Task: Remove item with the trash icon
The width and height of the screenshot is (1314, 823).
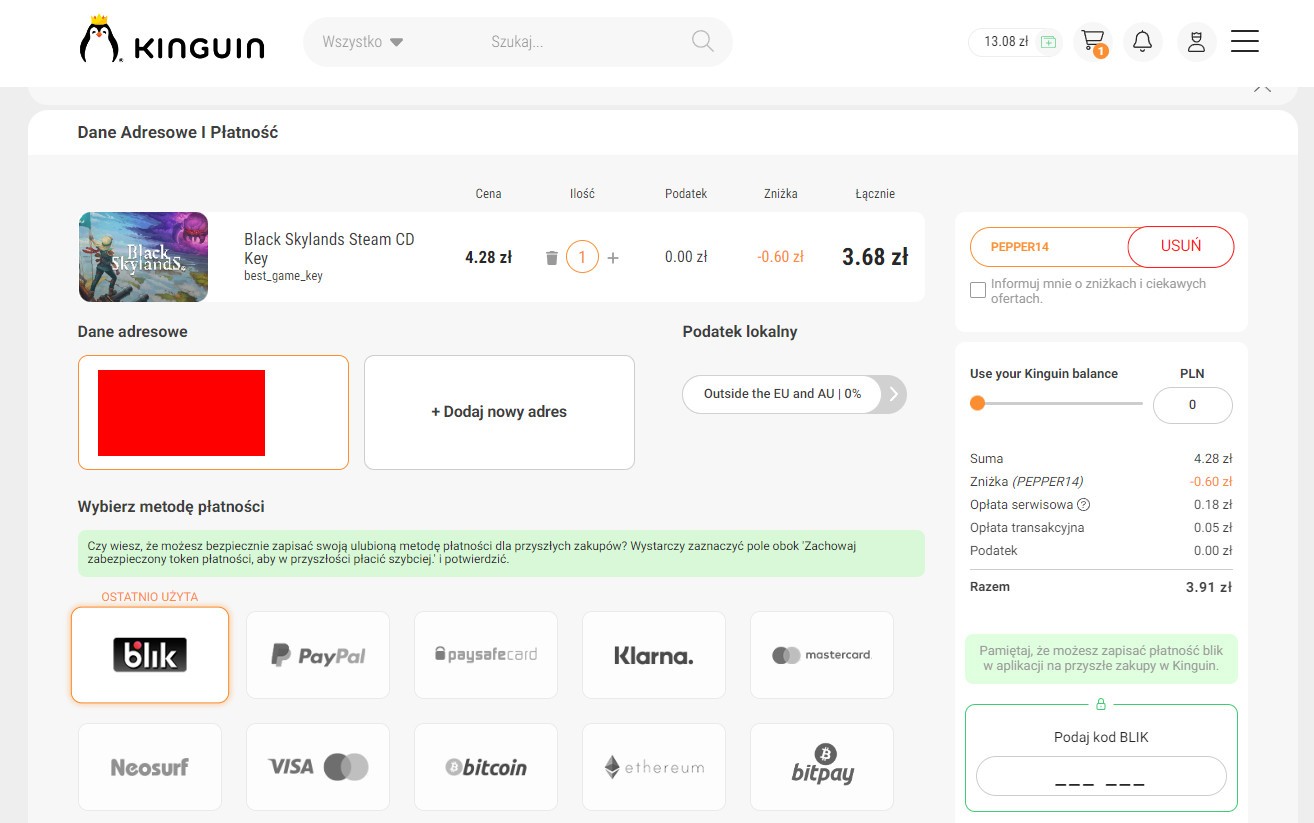Action: tap(552, 258)
